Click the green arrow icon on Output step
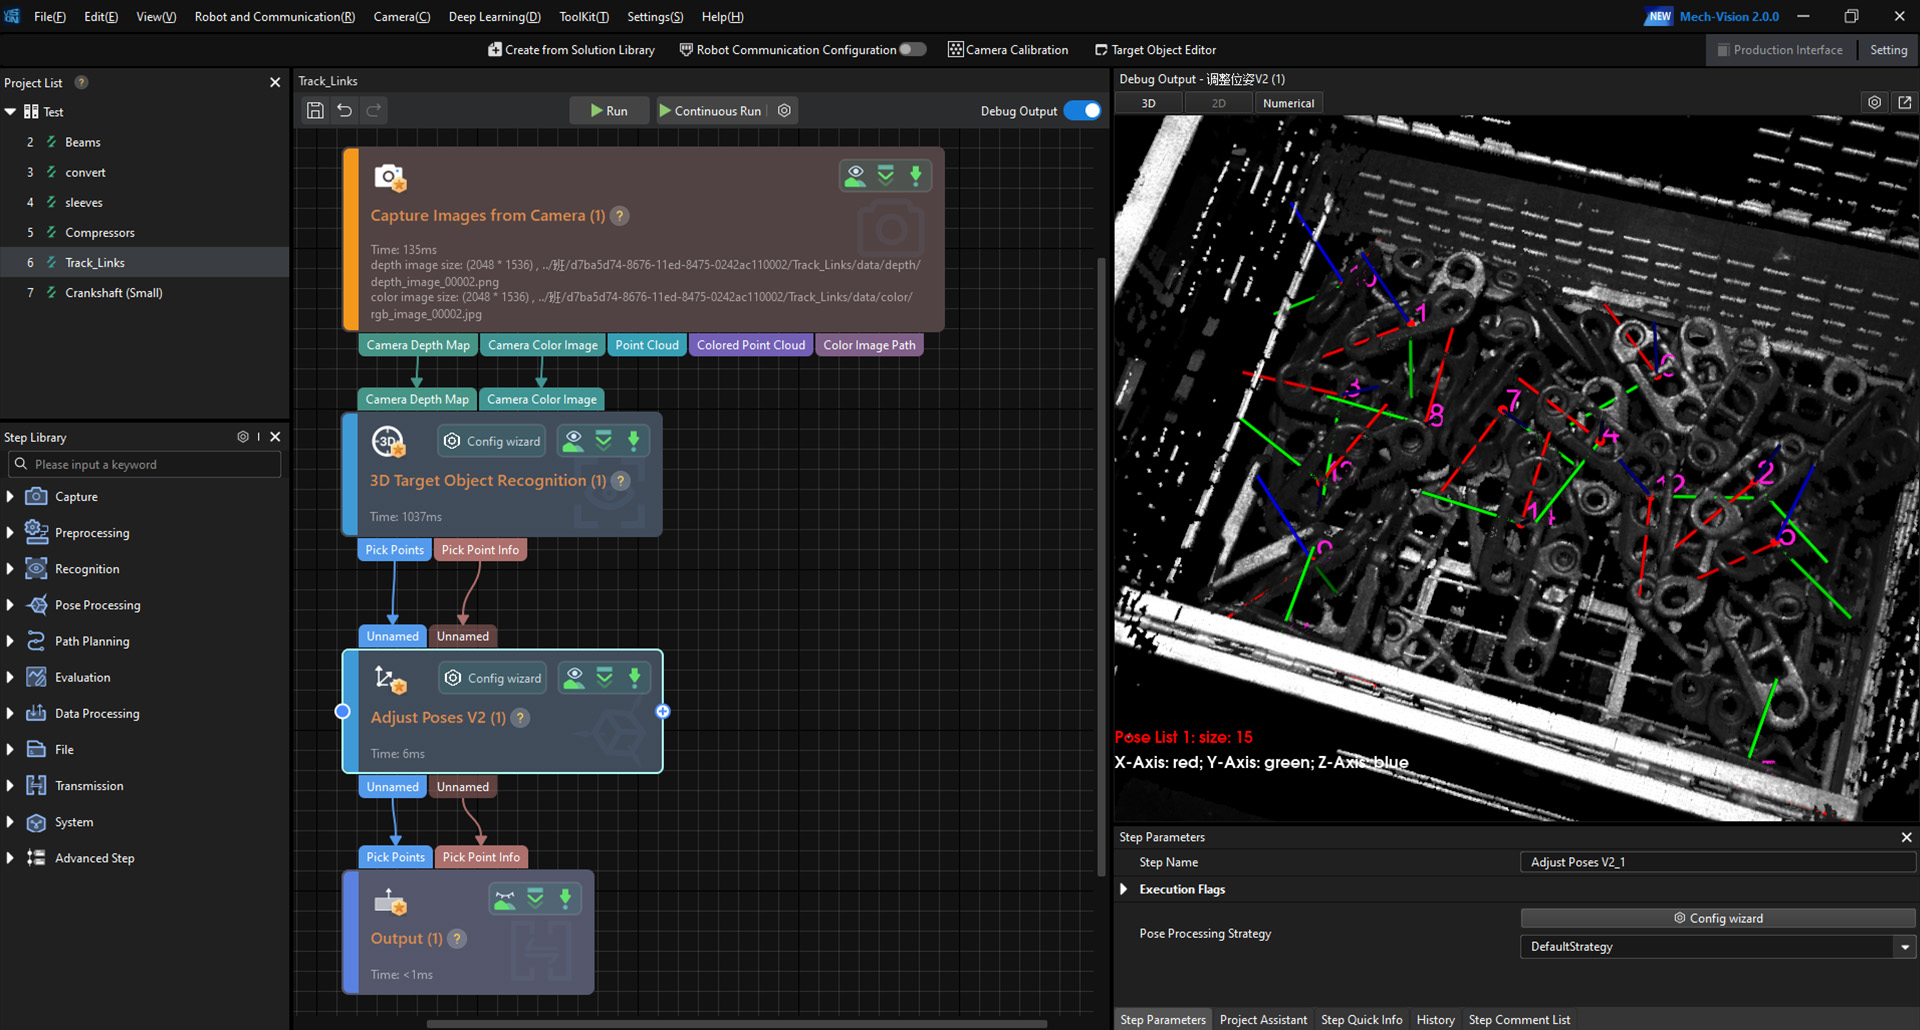Screen dimensions: 1920x1030 566,899
